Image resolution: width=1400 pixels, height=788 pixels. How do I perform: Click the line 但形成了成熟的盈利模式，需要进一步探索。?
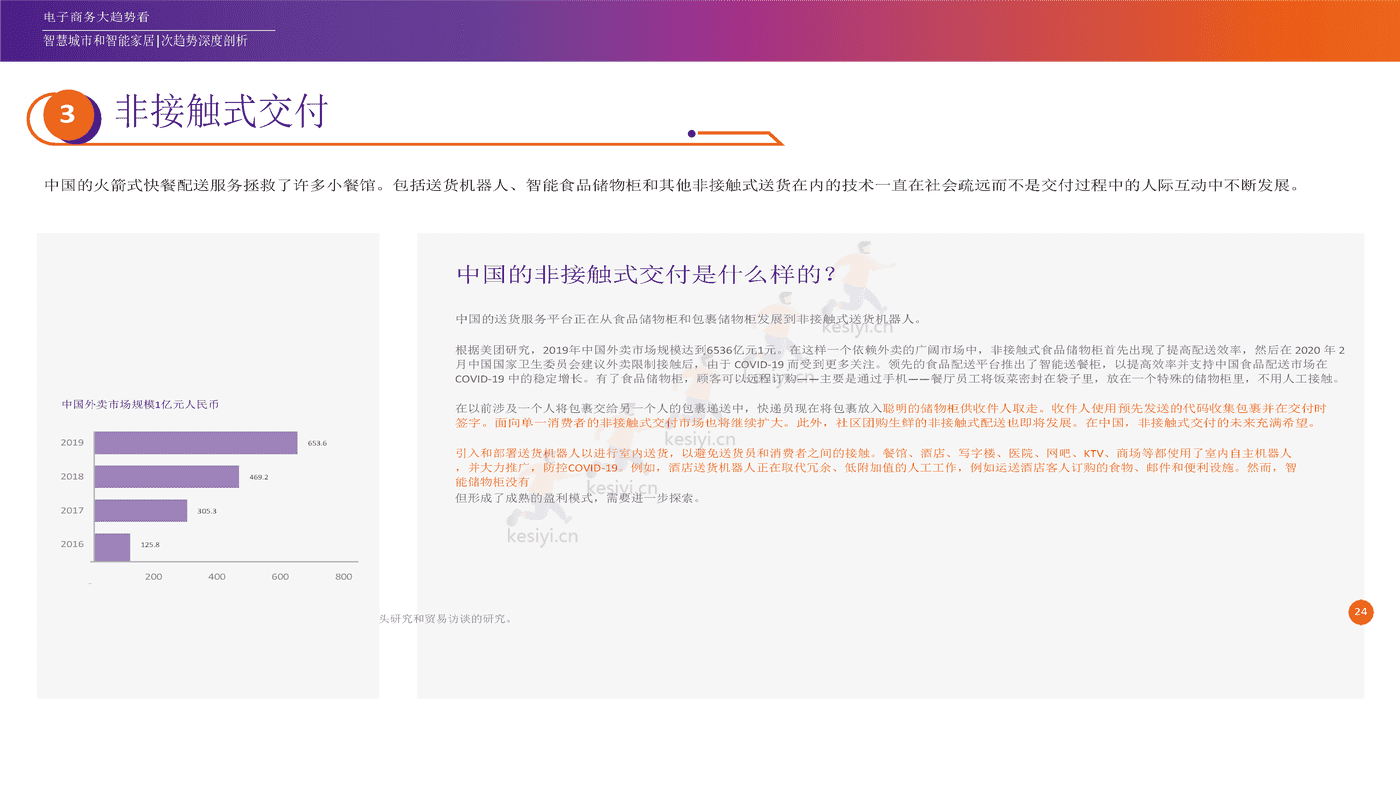[580, 497]
